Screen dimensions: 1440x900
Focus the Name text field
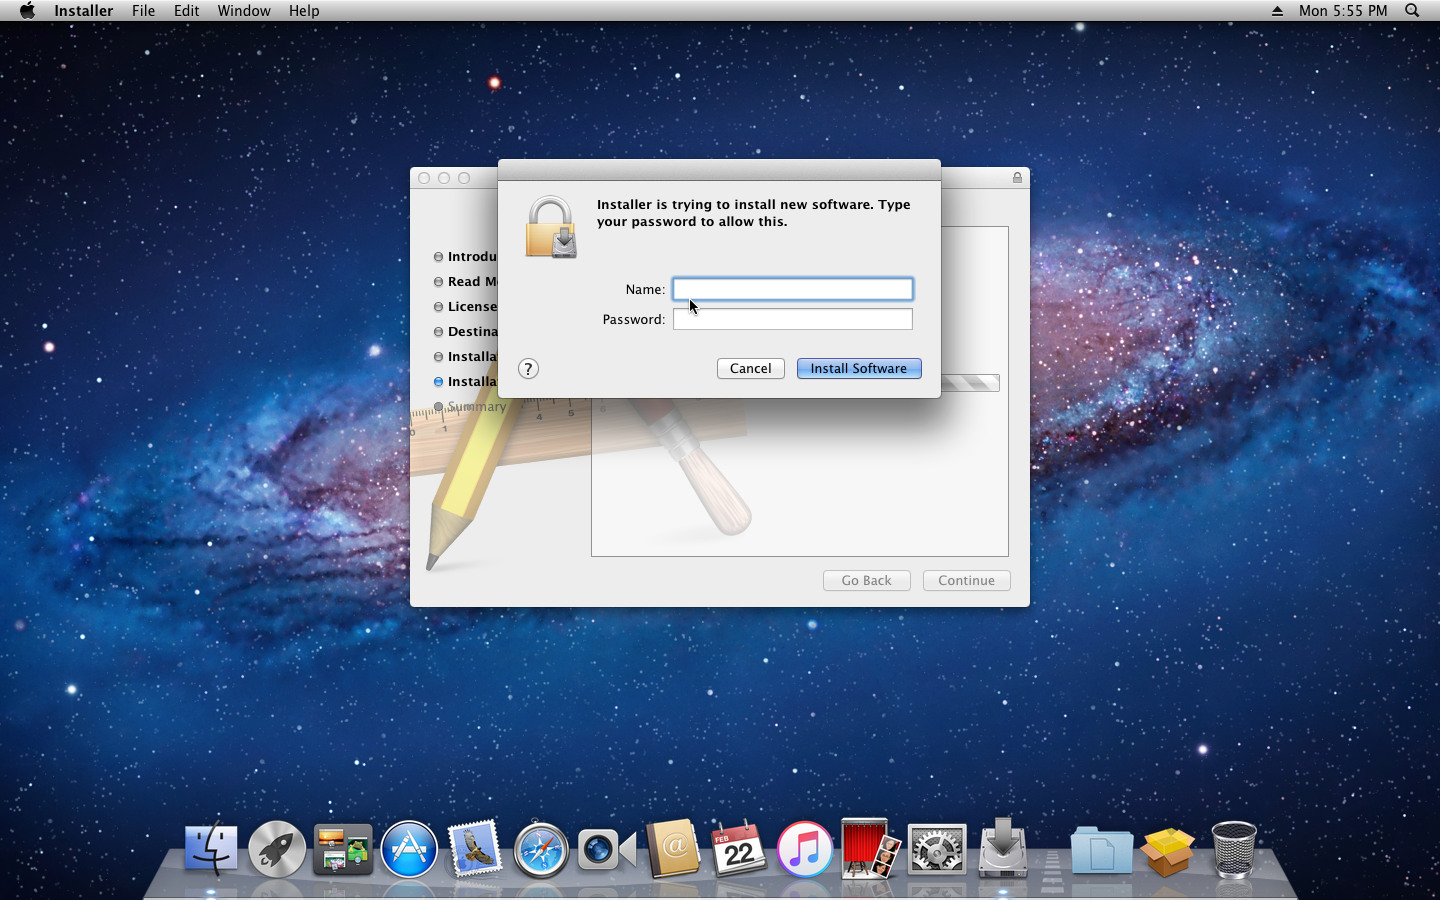pos(792,289)
